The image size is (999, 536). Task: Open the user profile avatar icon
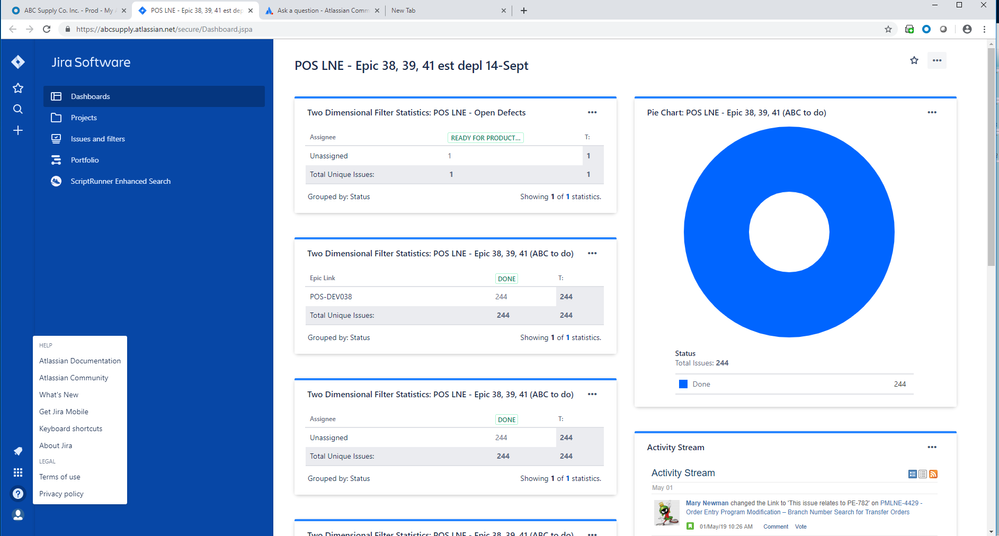pos(18,515)
